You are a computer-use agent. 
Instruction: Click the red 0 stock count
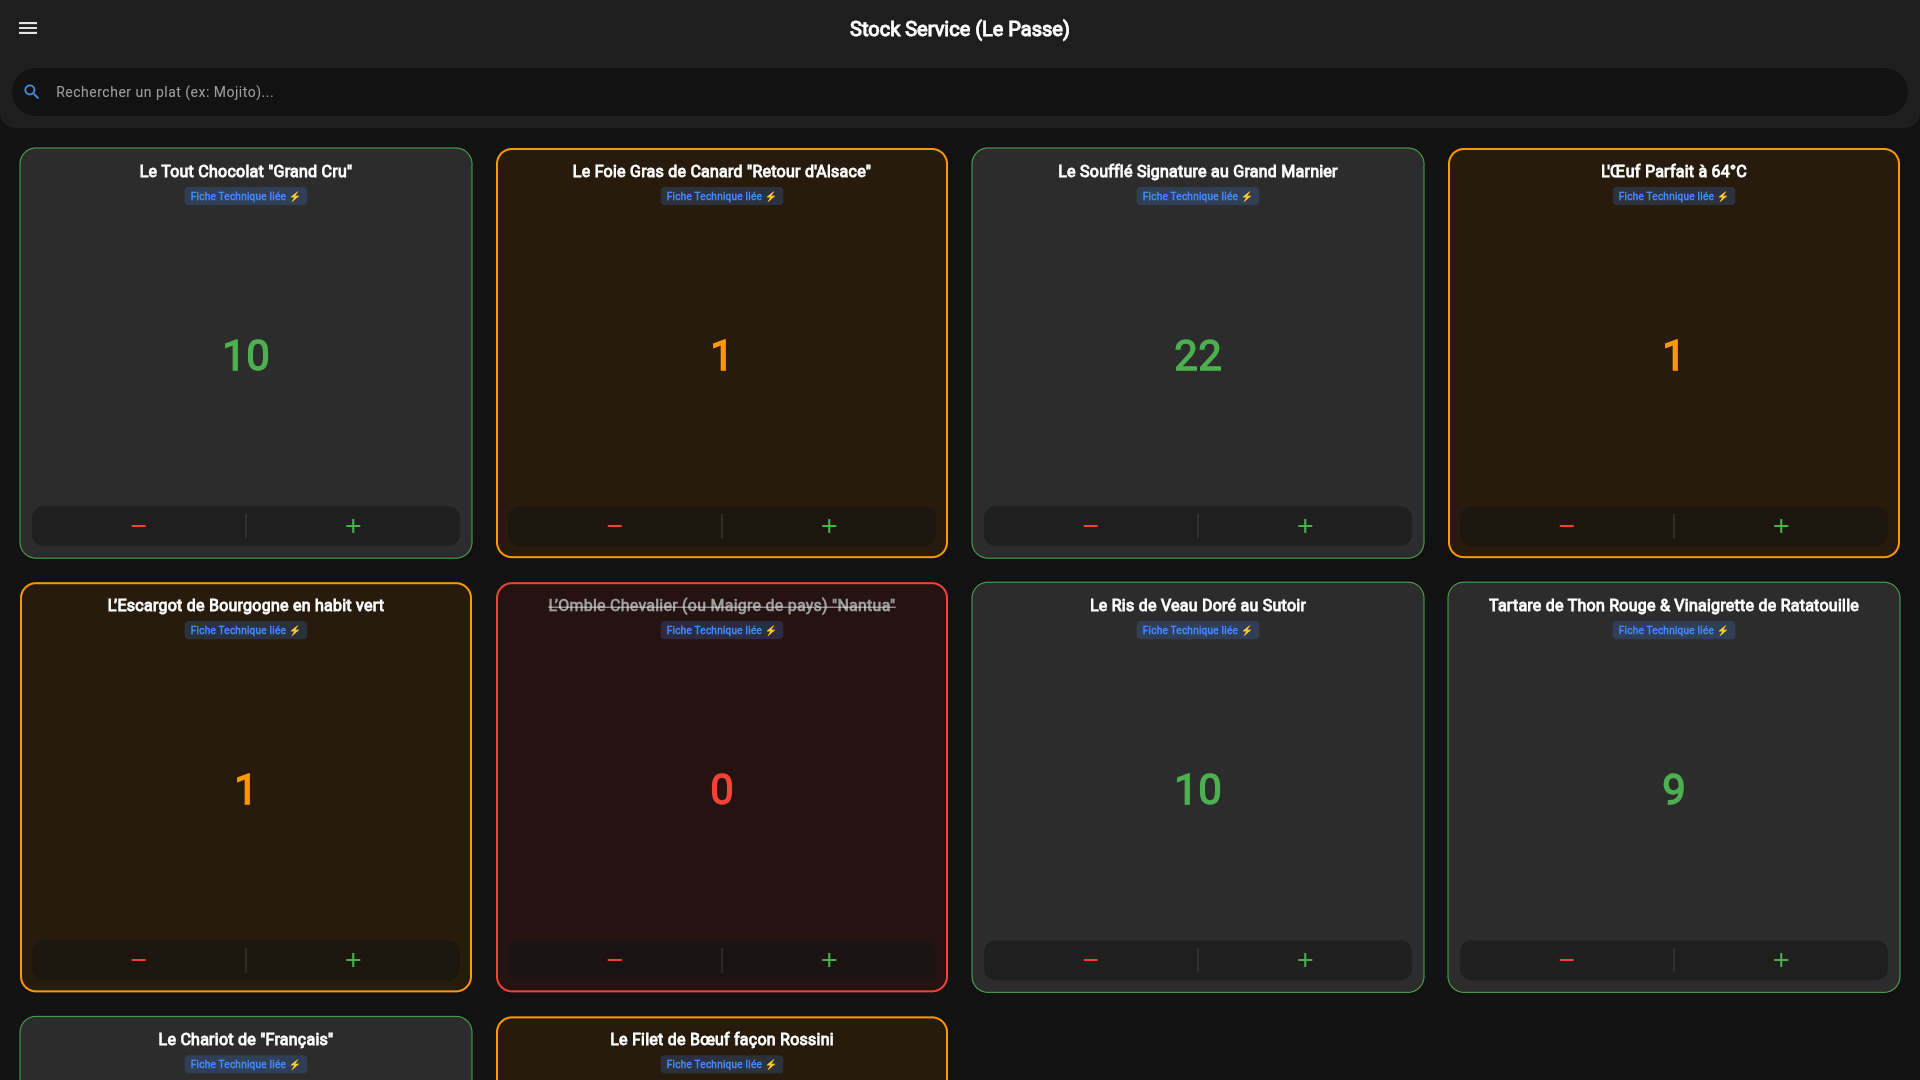click(722, 790)
